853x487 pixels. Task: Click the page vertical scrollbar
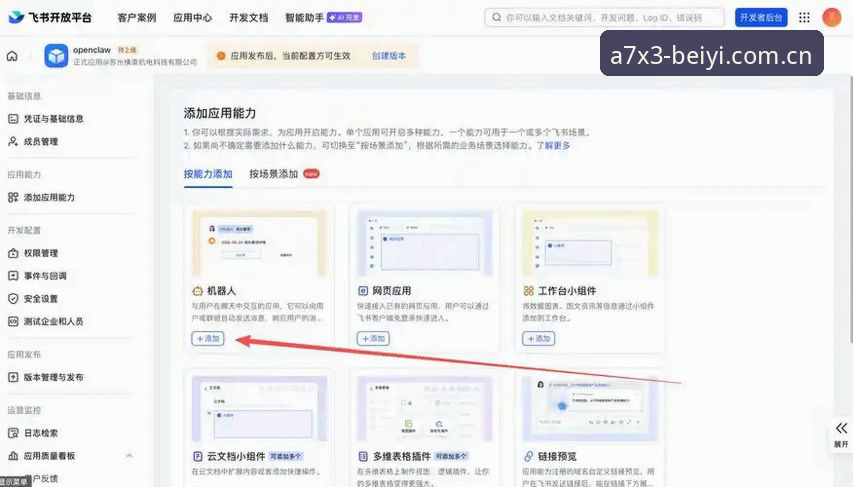850,209
